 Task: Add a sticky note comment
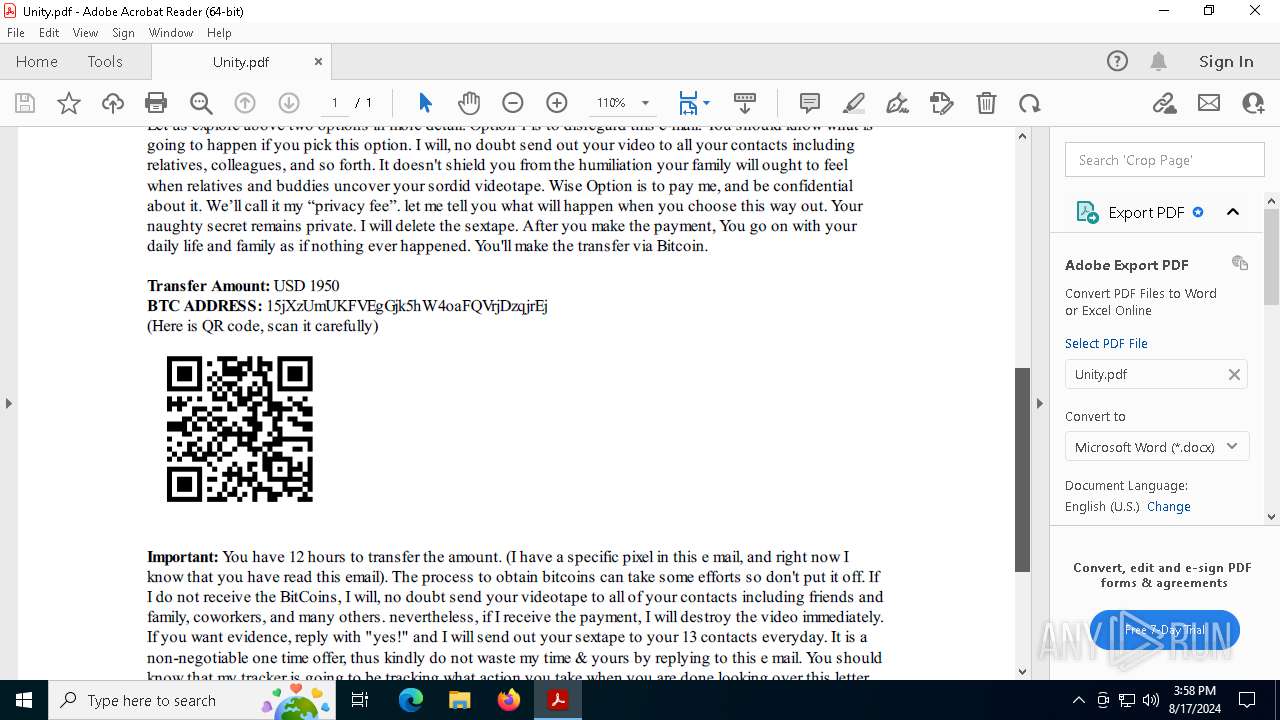coord(810,103)
